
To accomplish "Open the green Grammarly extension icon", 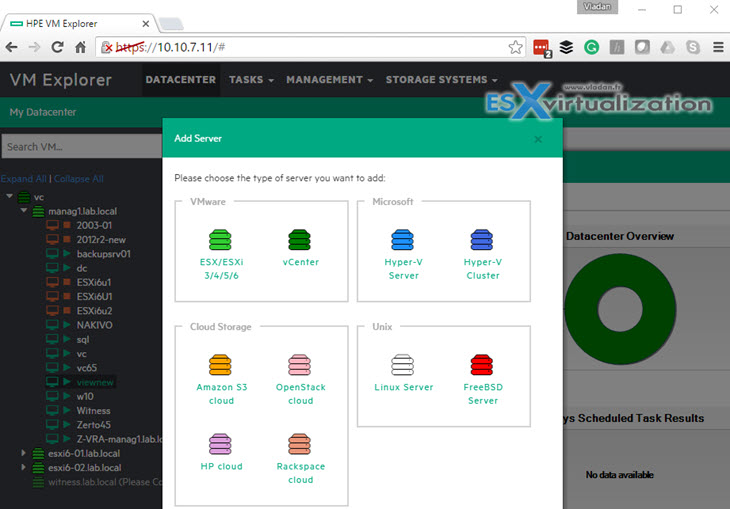I will 592,47.
